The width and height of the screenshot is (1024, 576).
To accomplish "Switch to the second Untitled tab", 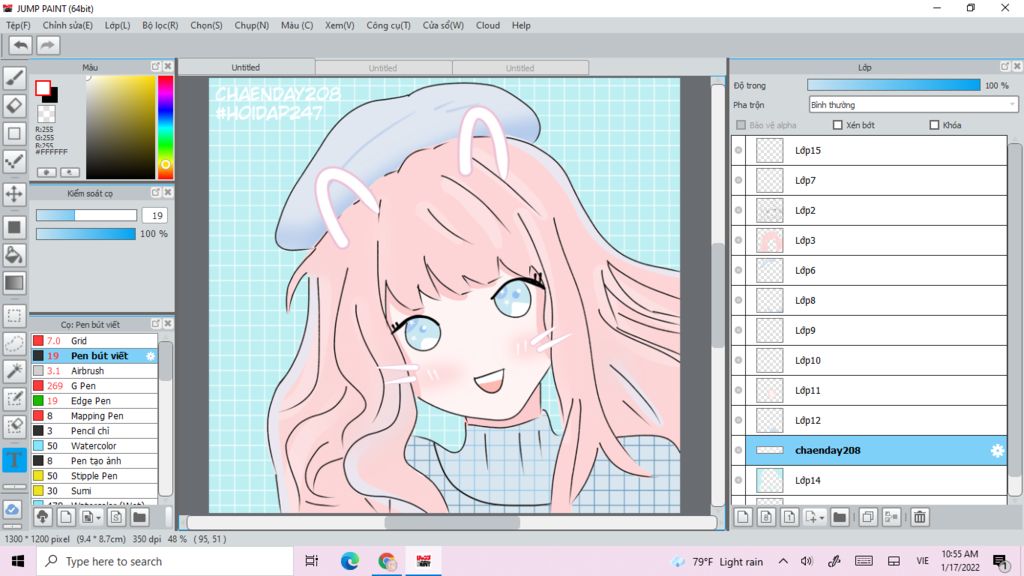I will pyautogui.click(x=383, y=68).
